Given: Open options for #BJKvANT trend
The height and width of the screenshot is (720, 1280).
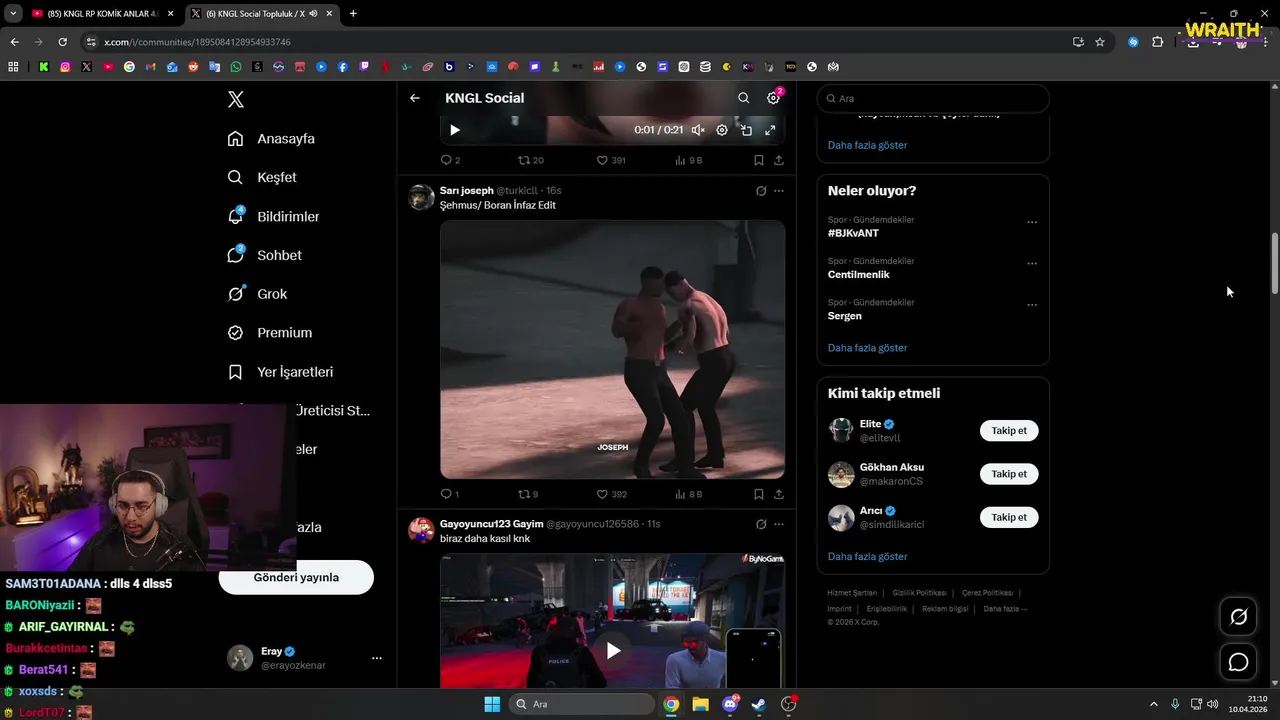Looking at the screenshot, I should coord(1032,222).
